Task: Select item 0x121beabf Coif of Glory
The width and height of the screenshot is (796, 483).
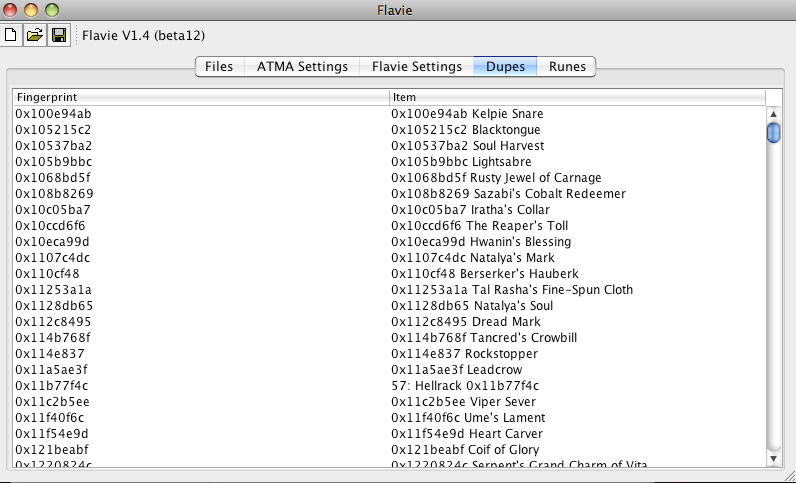Action: click(465, 450)
